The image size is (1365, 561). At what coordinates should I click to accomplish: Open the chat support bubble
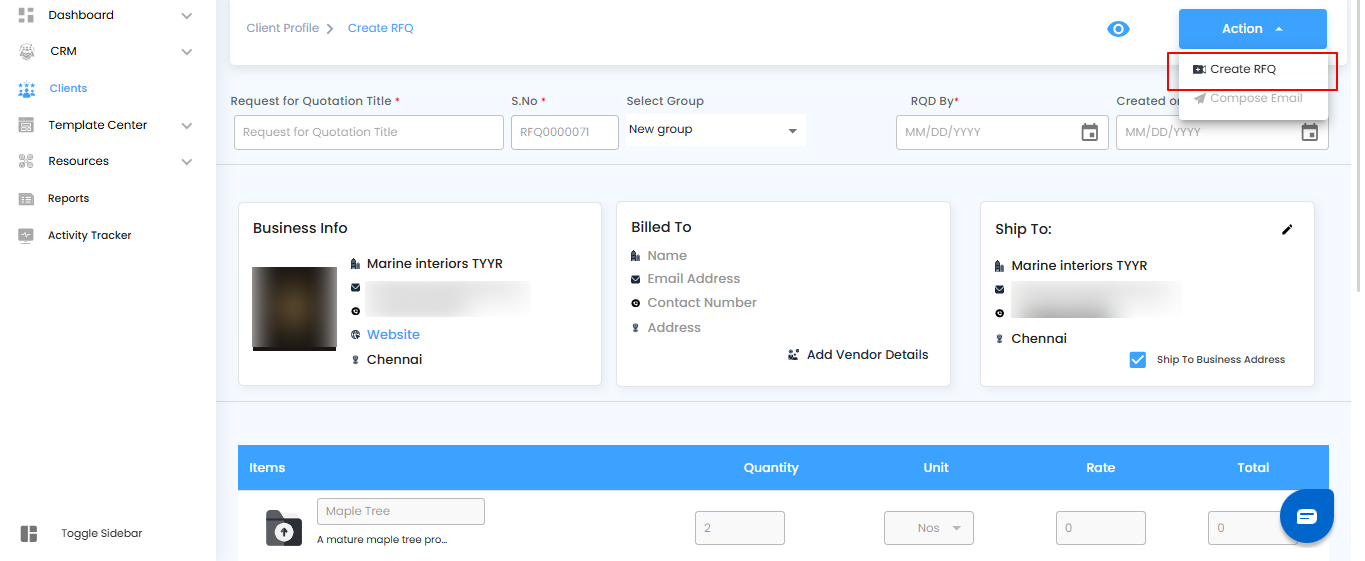click(1307, 516)
